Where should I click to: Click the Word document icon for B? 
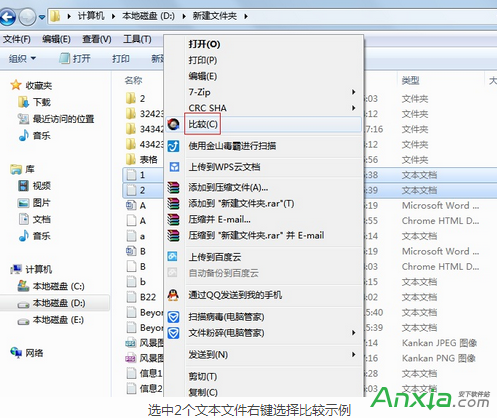pos(131,251)
